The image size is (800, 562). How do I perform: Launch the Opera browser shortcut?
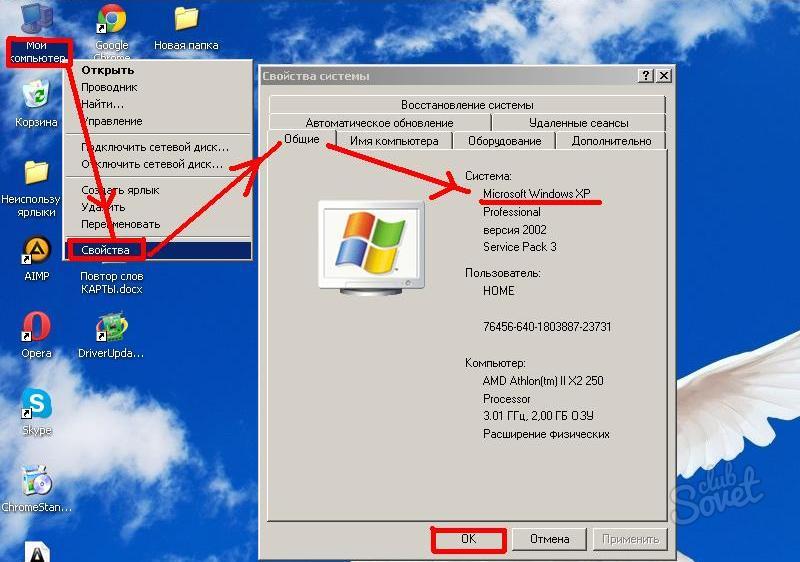click(37, 327)
